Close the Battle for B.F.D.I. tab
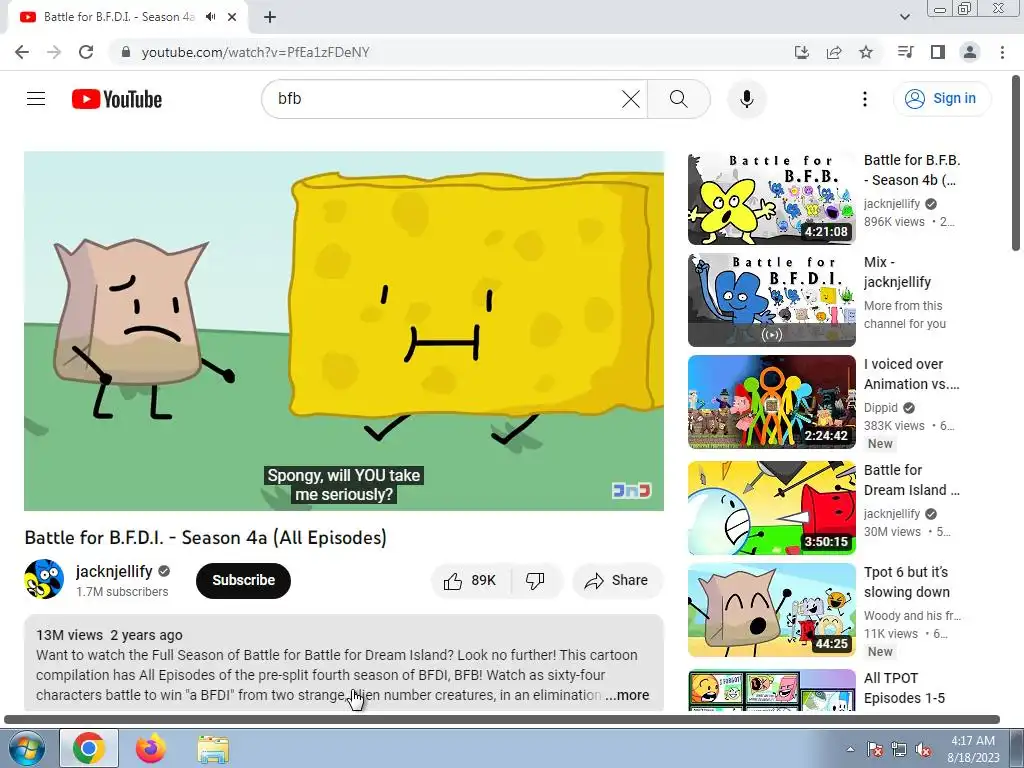1024x768 pixels. click(x=232, y=17)
